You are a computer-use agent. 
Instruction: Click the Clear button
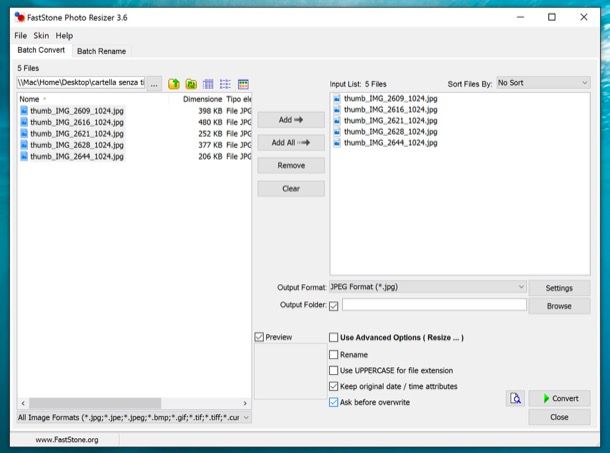point(291,189)
